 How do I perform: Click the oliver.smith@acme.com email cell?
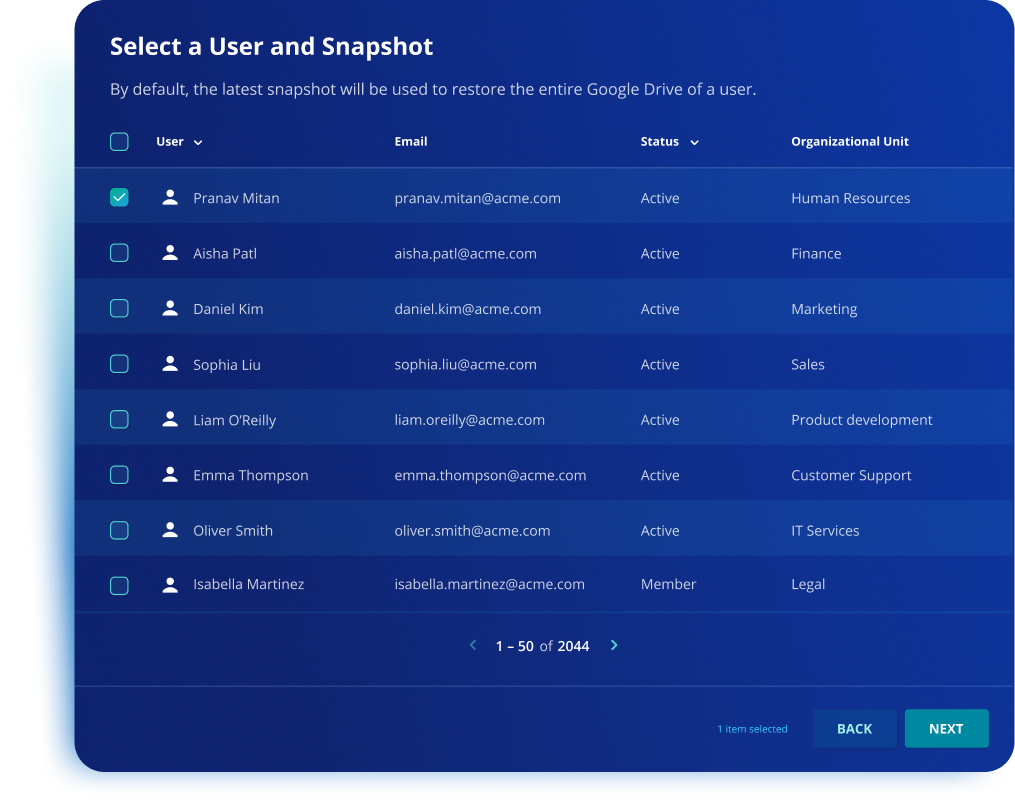(x=472, y=531)
